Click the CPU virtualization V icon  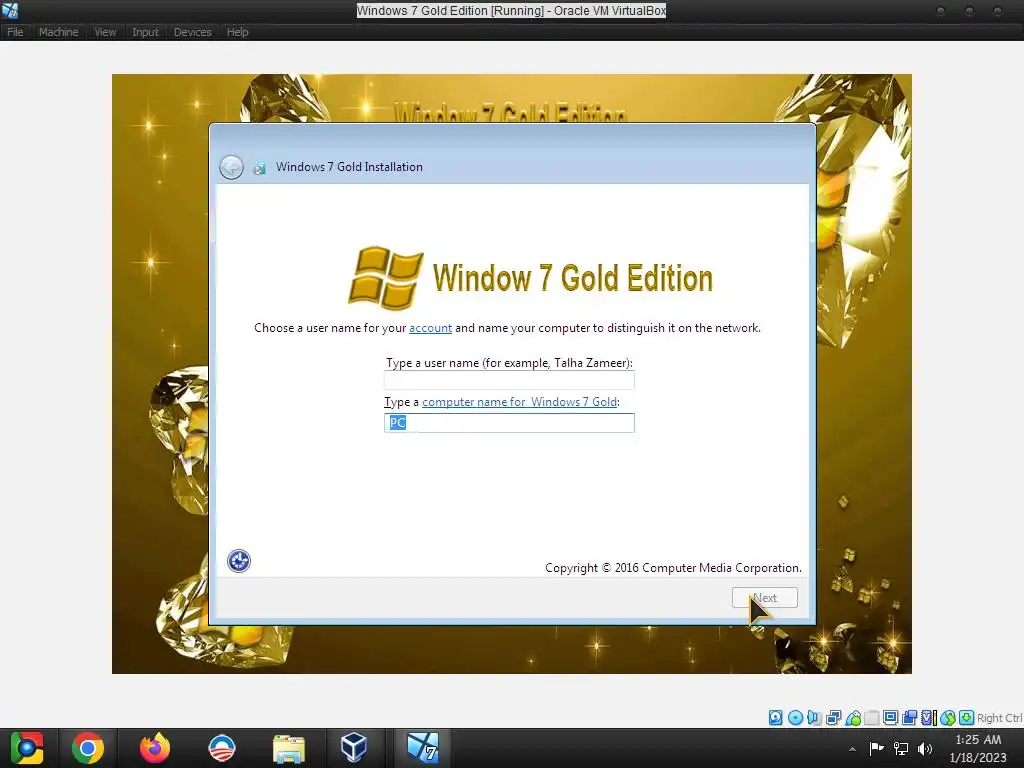[x=929, y=718]
